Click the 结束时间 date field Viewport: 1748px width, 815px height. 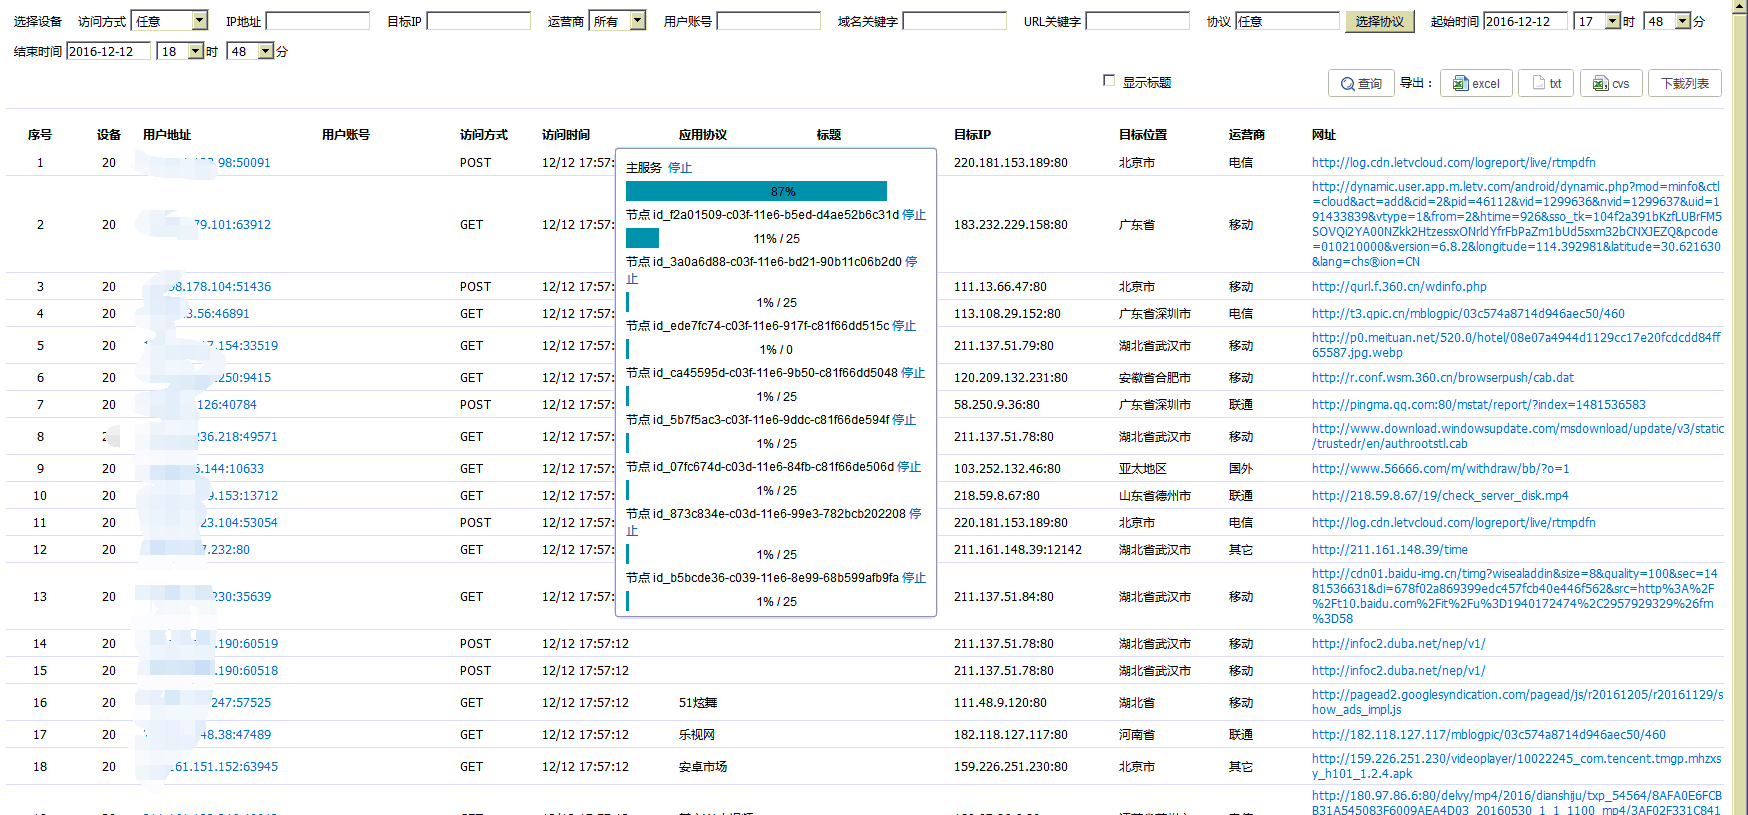click(x=109, y=51)
